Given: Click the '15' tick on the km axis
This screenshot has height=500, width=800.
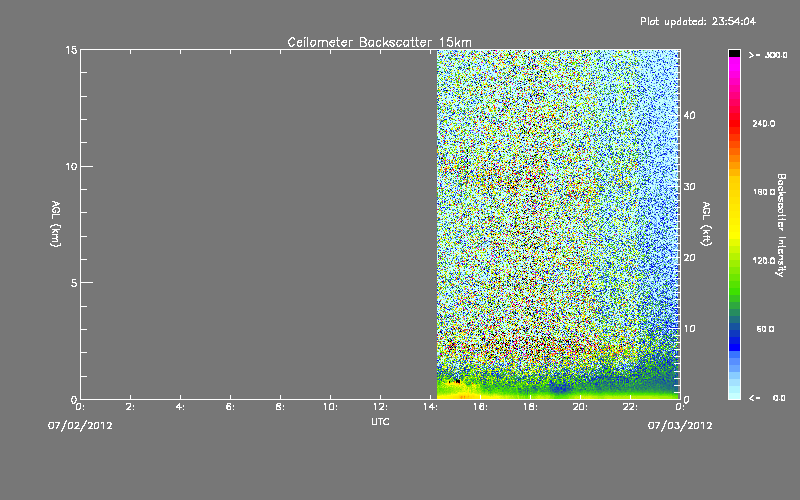Looking at the screenshot, I should point(71,50).
